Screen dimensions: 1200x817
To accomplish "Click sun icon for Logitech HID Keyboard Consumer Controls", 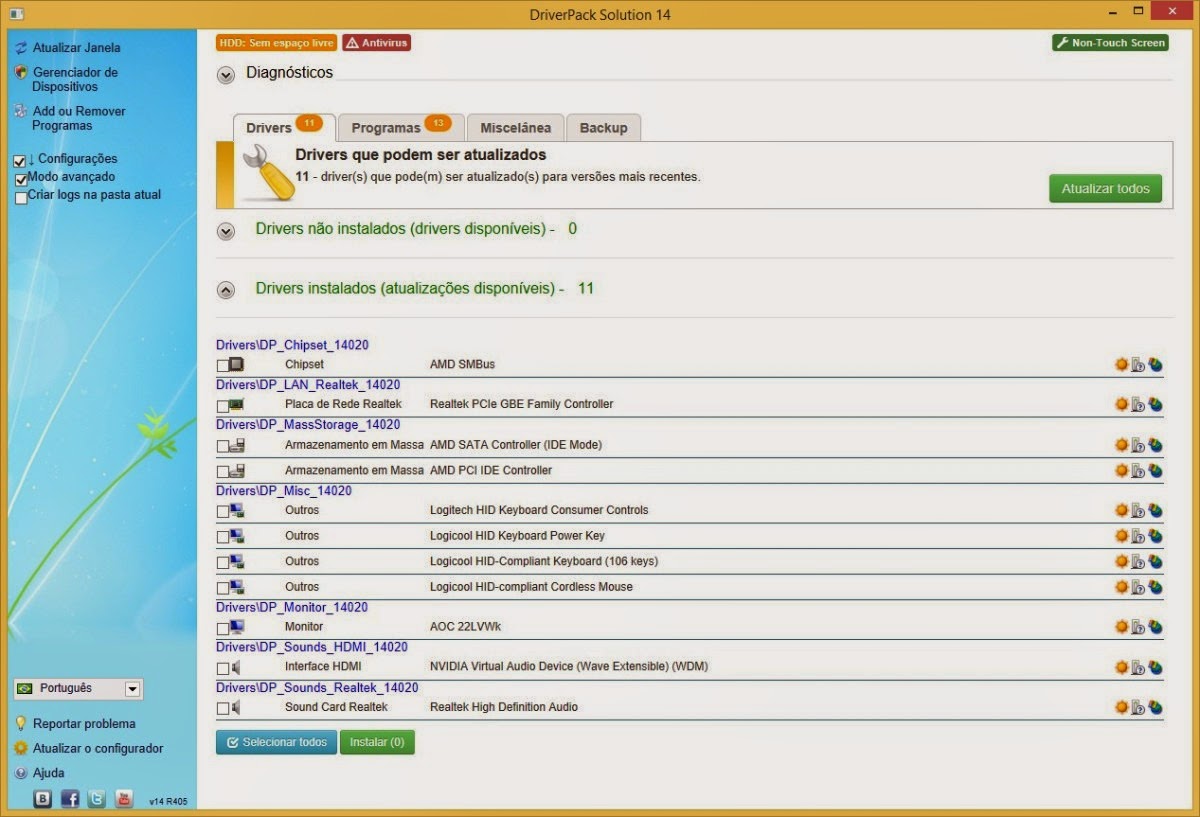I will pyautogui.click(x=1122, y=510).
